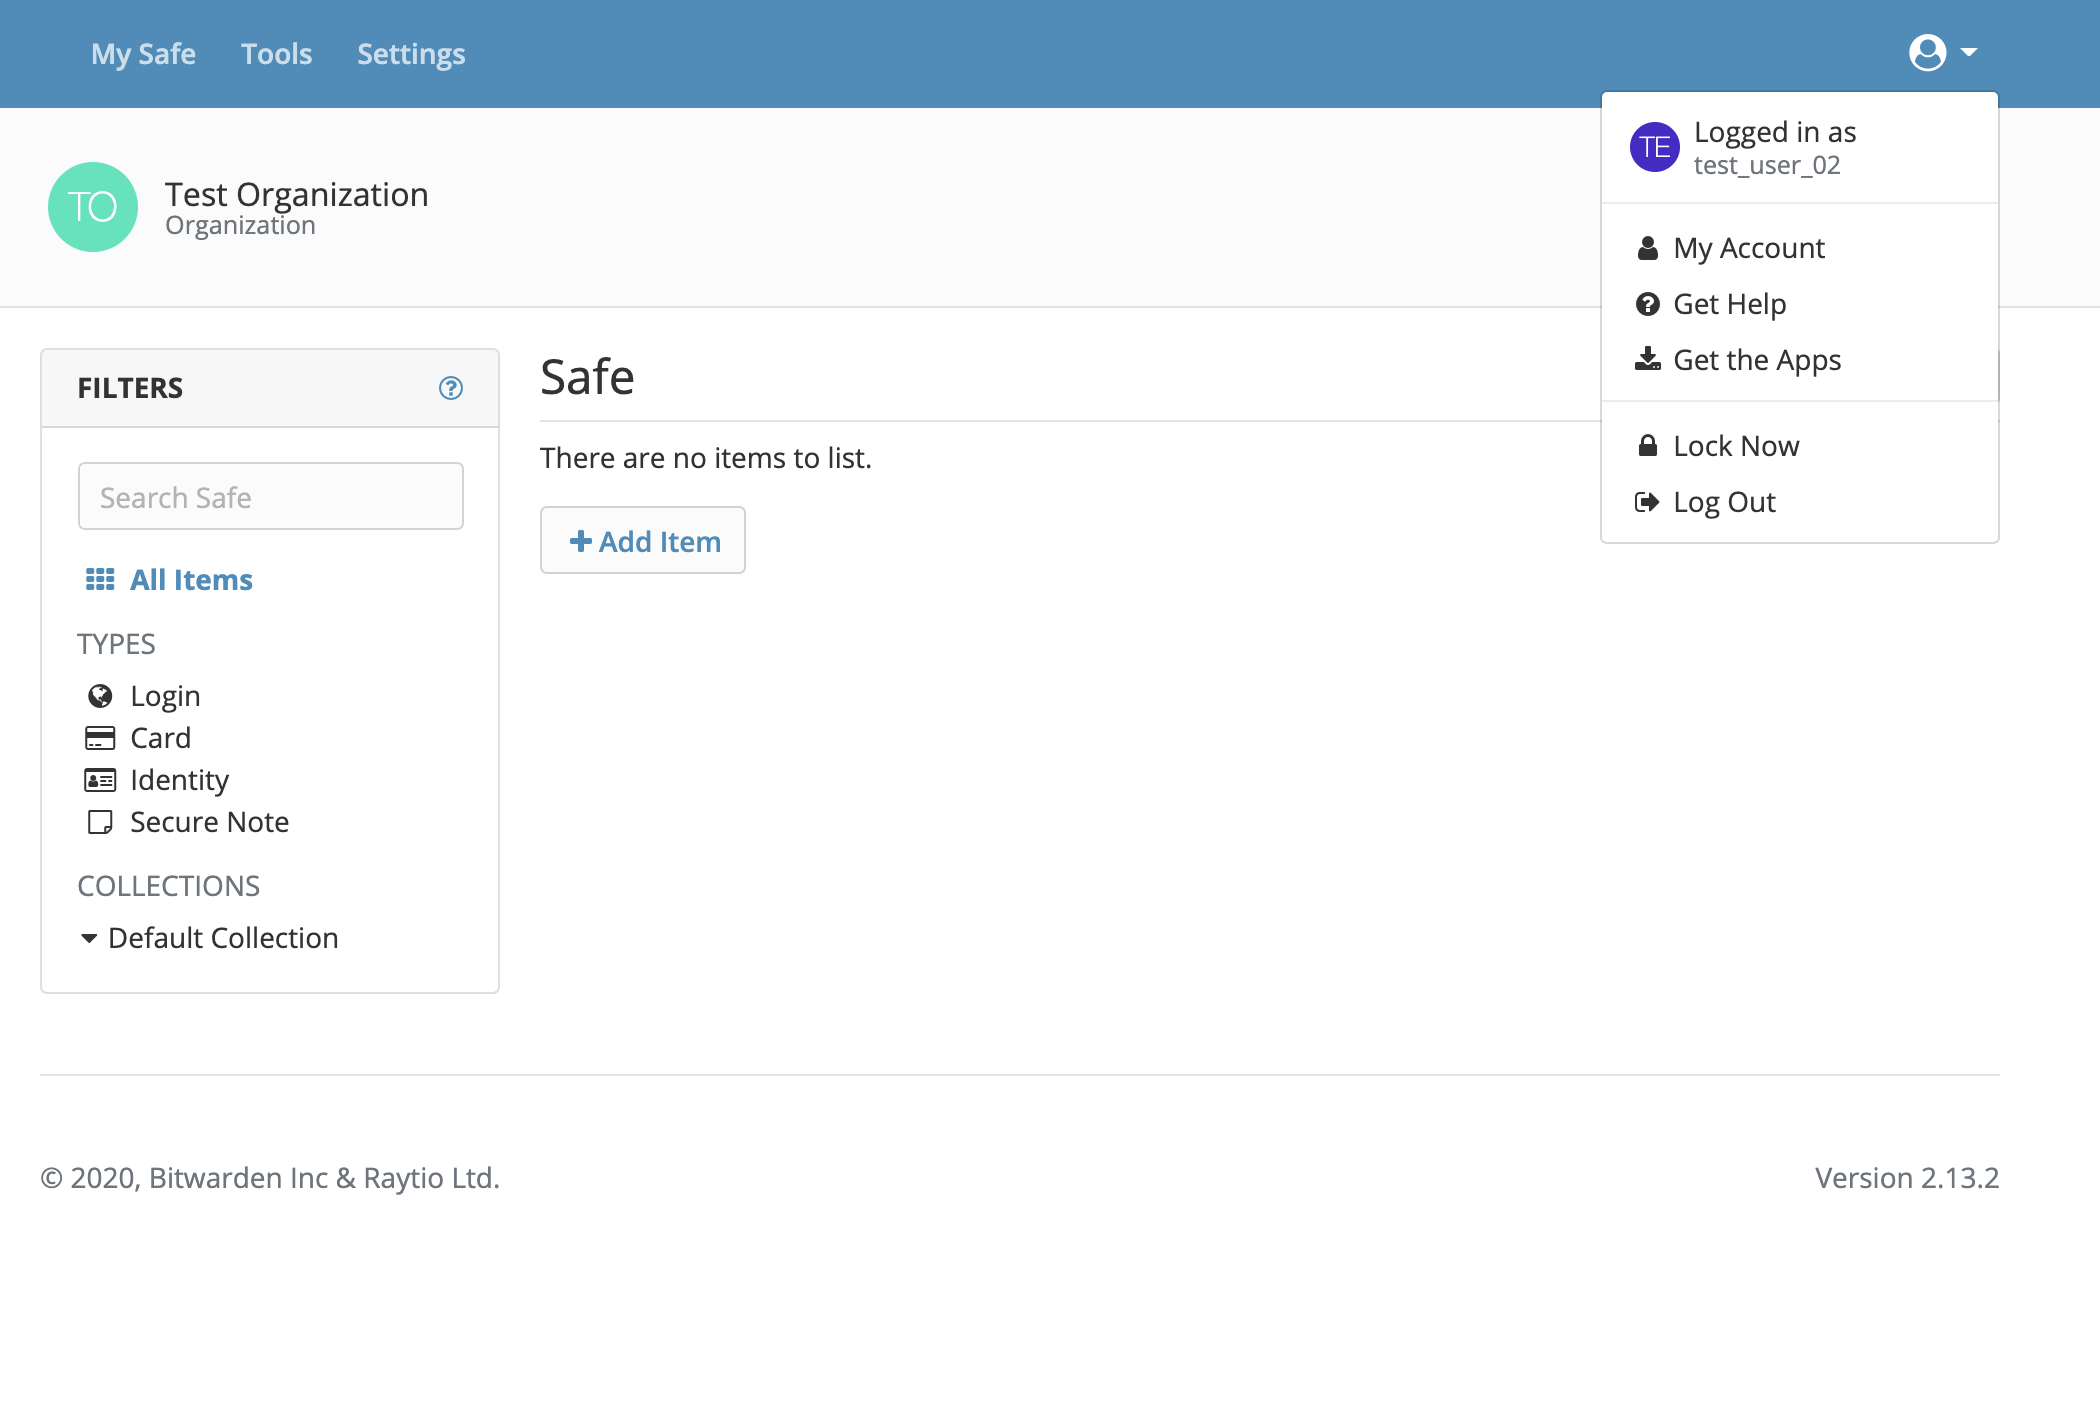
Task: Choose Lock Now in the menu
Action: click(x=1800, y=446)
